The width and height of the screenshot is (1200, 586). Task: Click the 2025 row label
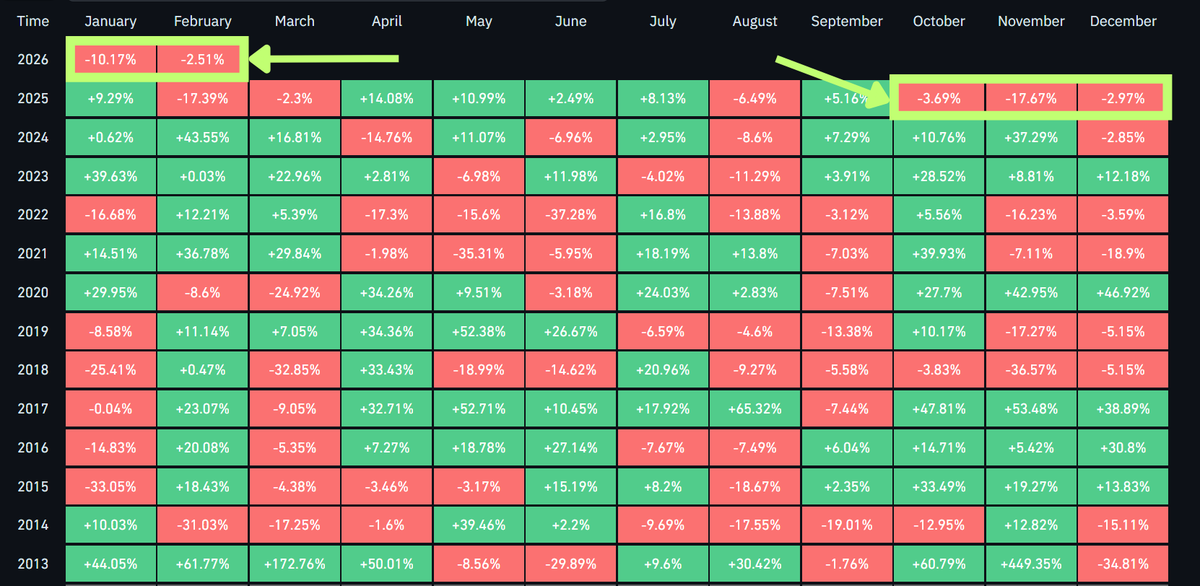tap(33, 99)
